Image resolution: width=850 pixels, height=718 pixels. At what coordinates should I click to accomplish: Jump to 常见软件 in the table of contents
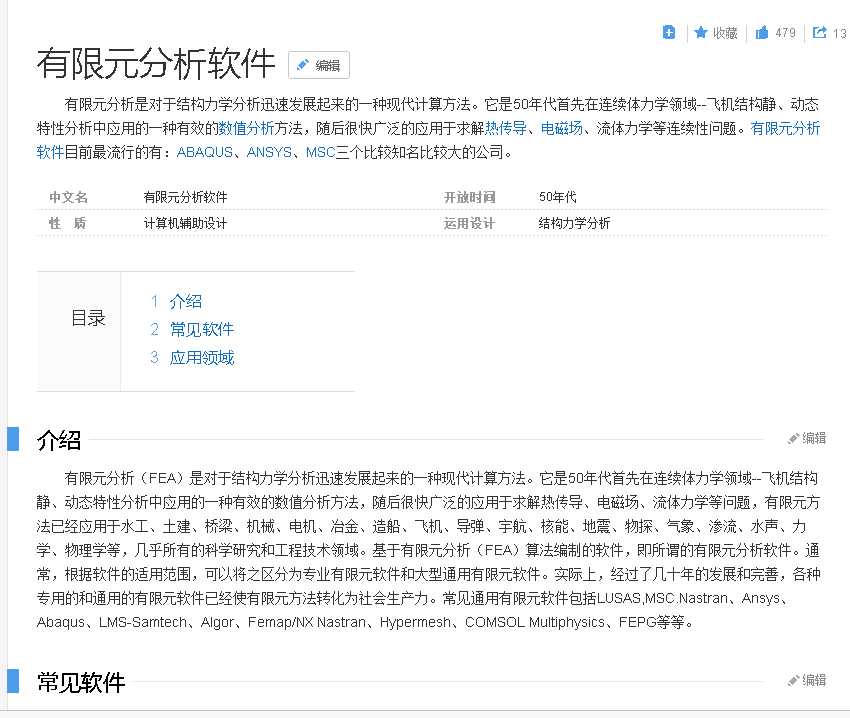(x=202, y=329)
